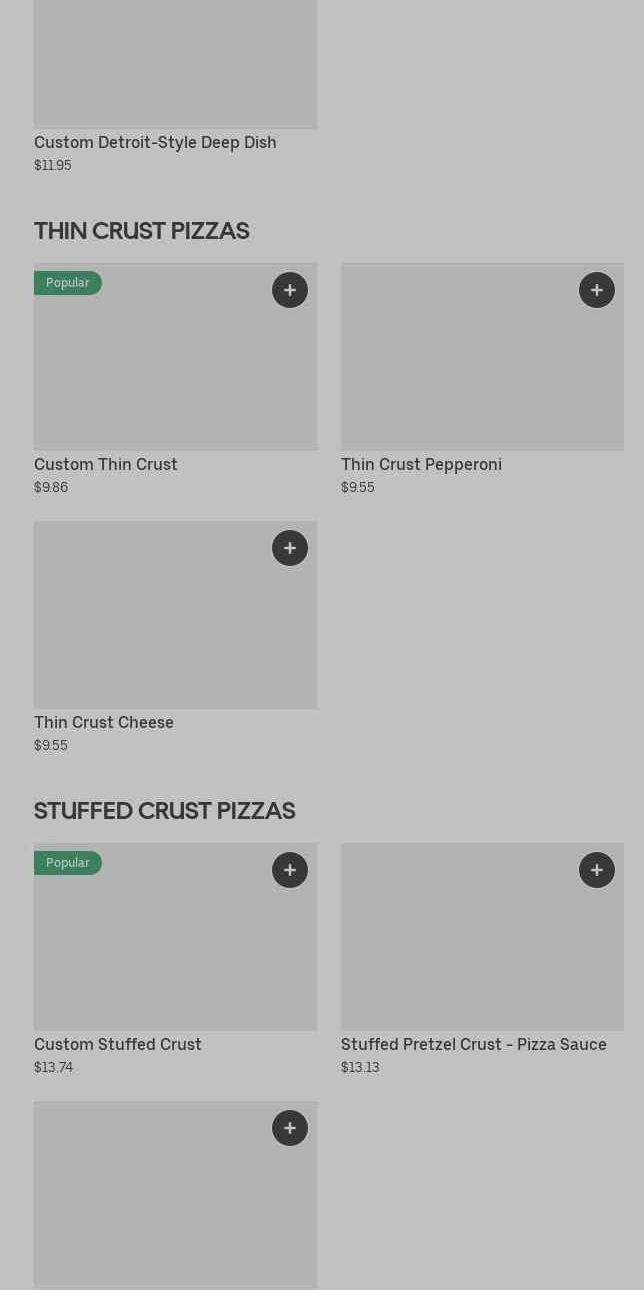Click Popular badge on Custom Stuffed Crust
This screenshot has height=1290, width=644.
tap(68, 863)
